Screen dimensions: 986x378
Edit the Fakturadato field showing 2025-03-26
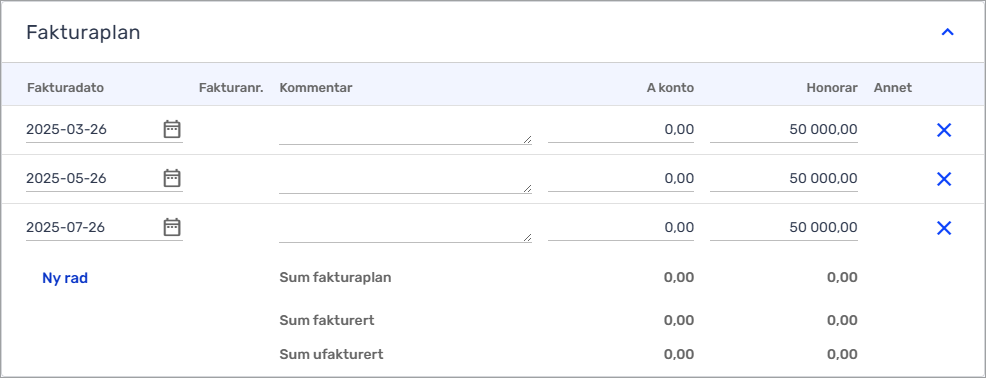tap(93, 130)
